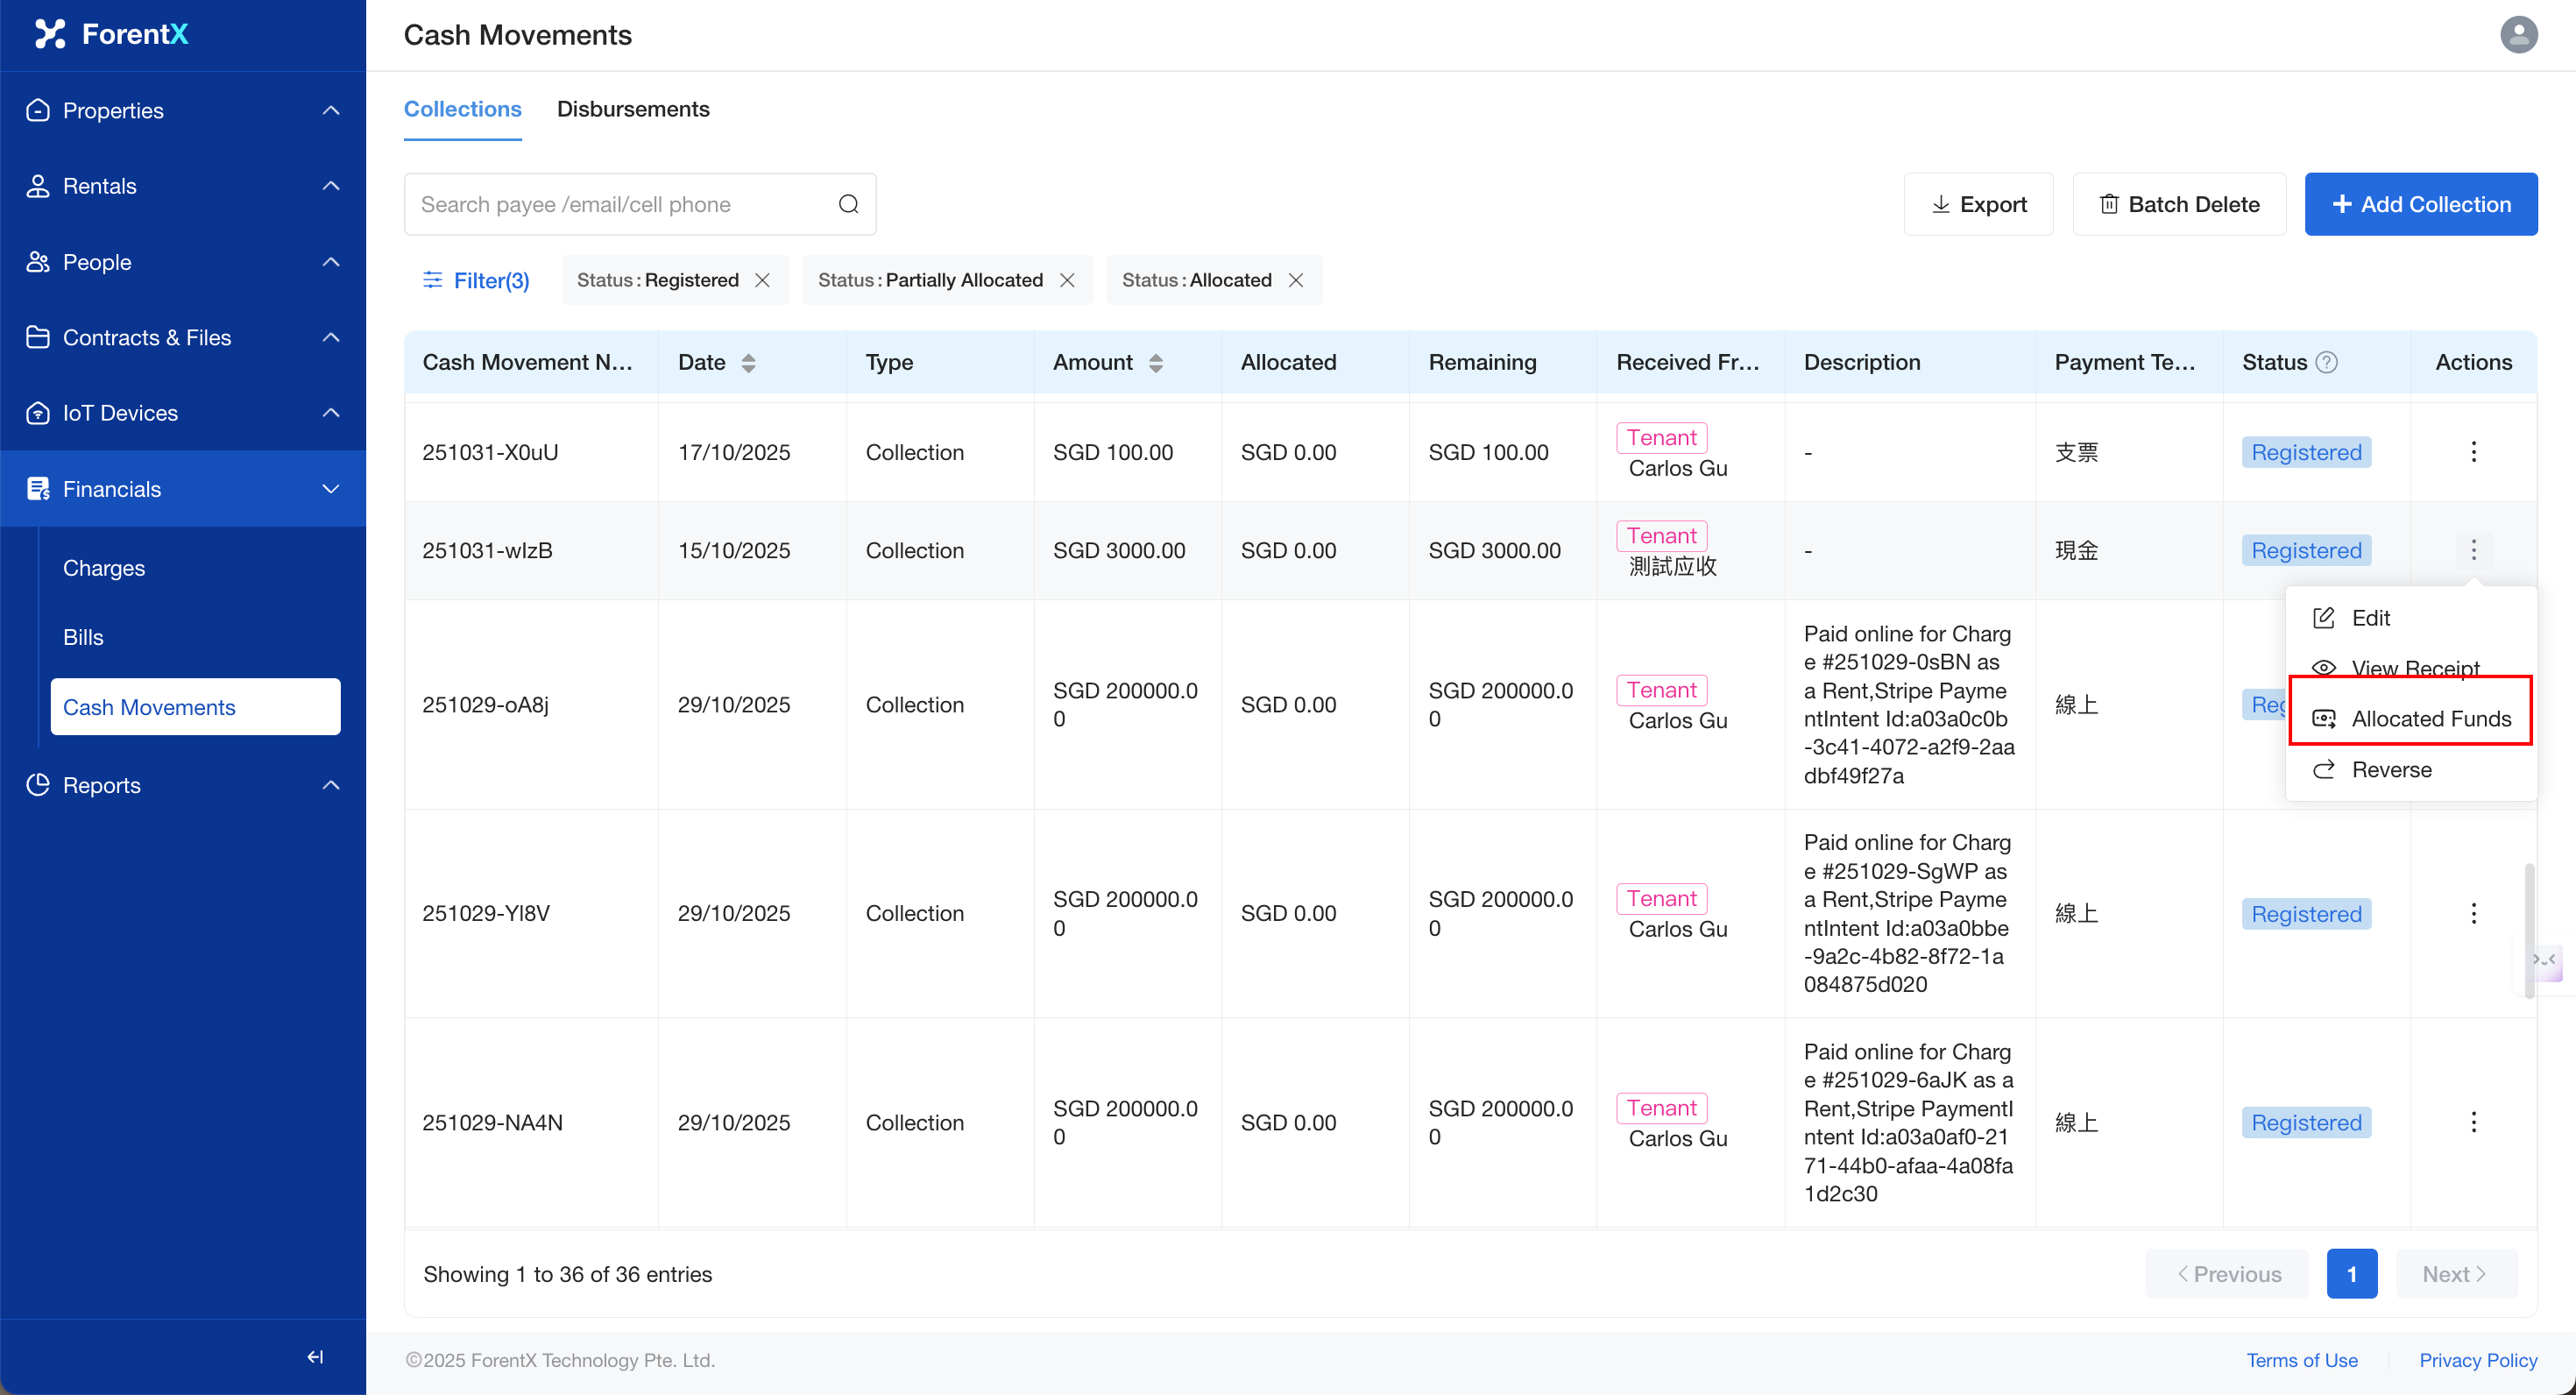Switch to the Disbursements tab

633,109
